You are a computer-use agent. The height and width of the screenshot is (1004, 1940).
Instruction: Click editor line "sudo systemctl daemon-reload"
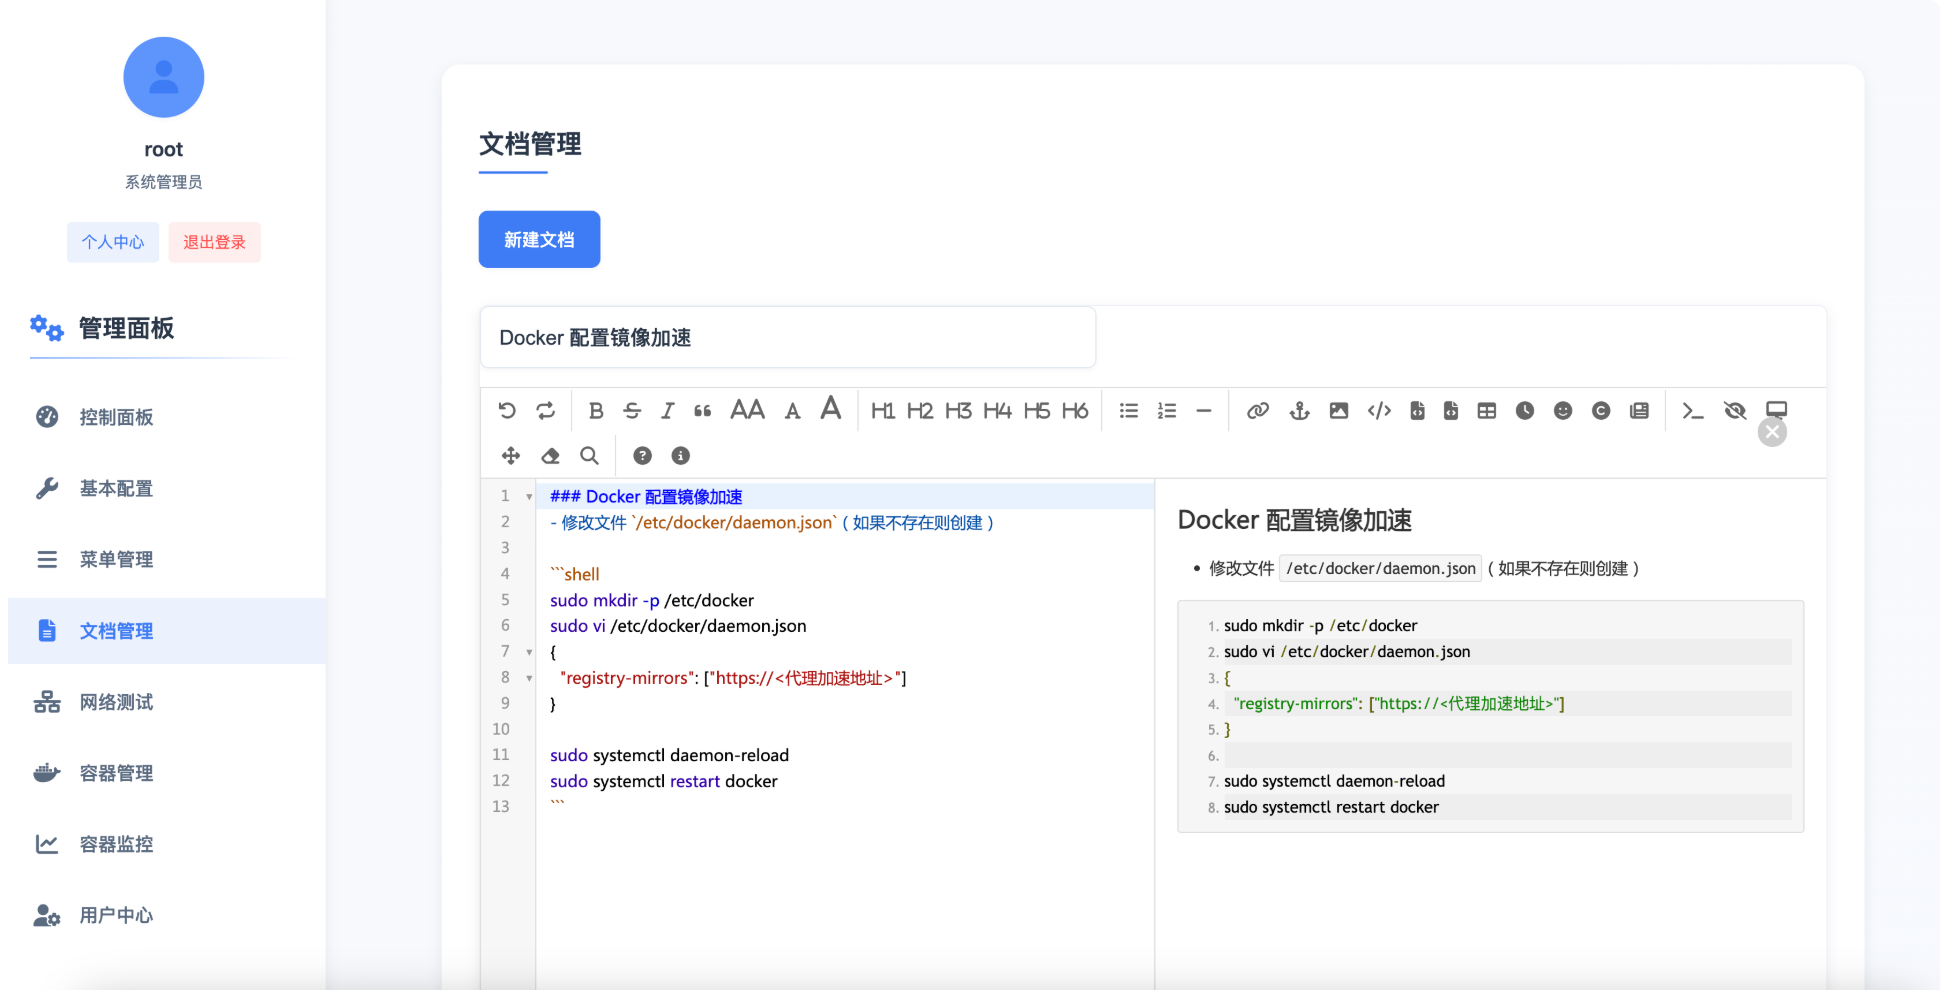point(669,755)
